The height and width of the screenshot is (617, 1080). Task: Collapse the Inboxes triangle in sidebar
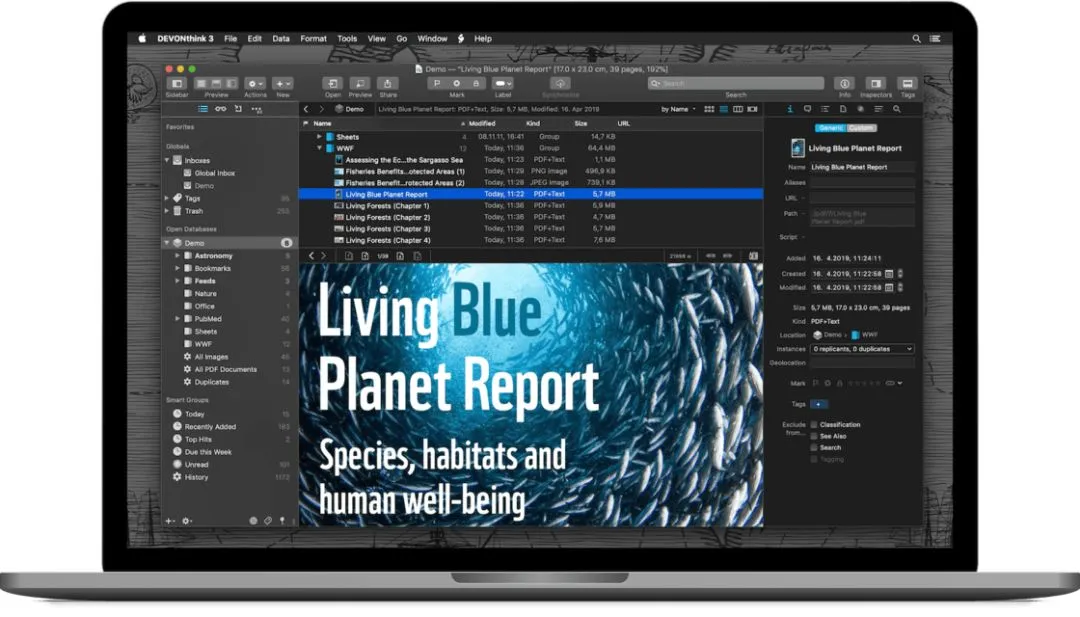click(x=167, y=160)
